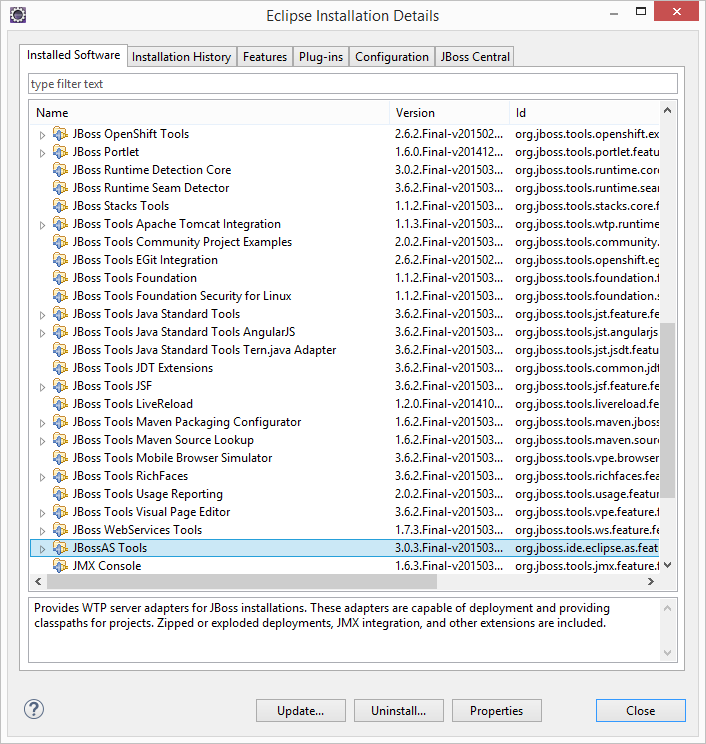706x744 pixels.
Task: Click the JBoss Tools EGit Integration icon
Action: tap(60, 260)
